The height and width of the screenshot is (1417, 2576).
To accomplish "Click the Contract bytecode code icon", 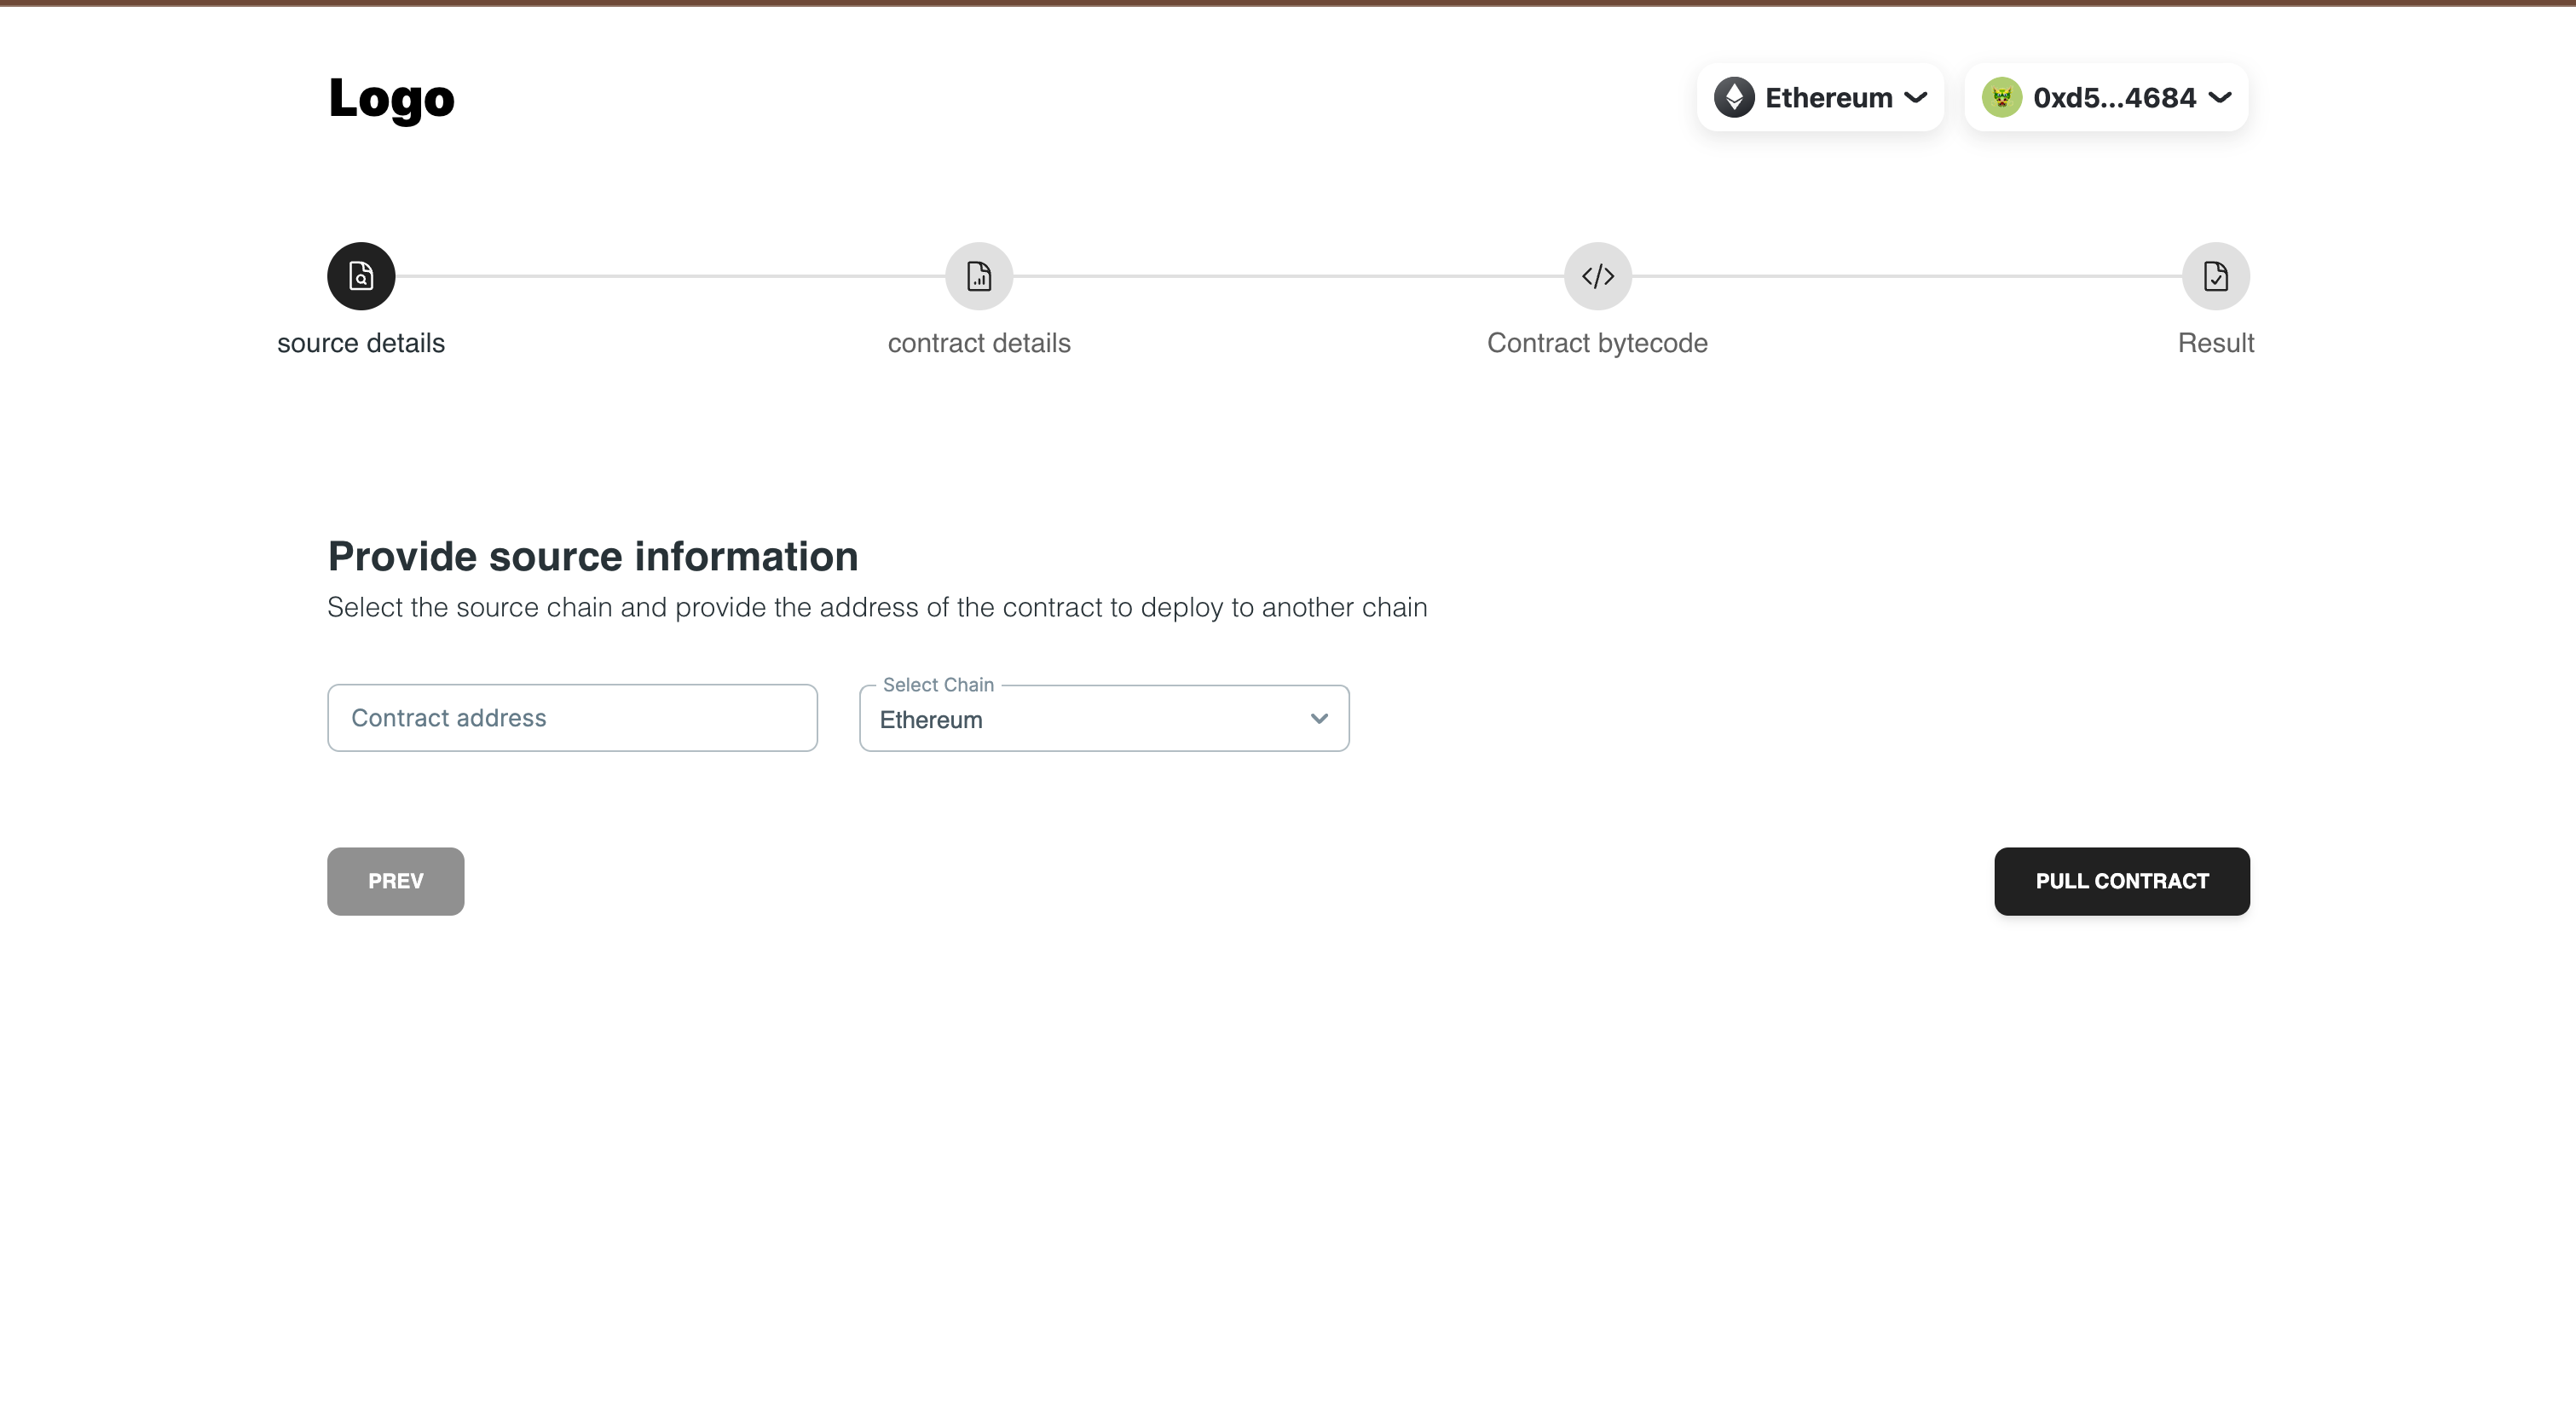I will point(1597,276).
